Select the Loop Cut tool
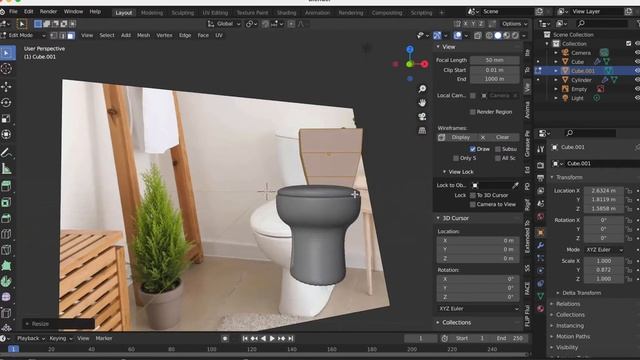 point(7,250)
